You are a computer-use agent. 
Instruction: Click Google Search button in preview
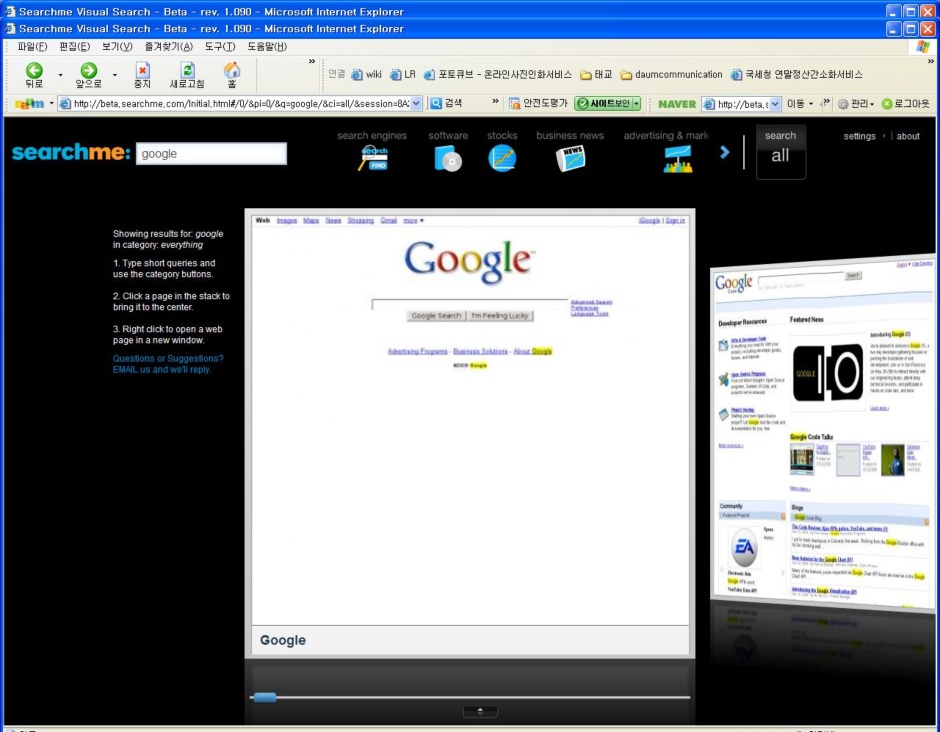[436, 315]
